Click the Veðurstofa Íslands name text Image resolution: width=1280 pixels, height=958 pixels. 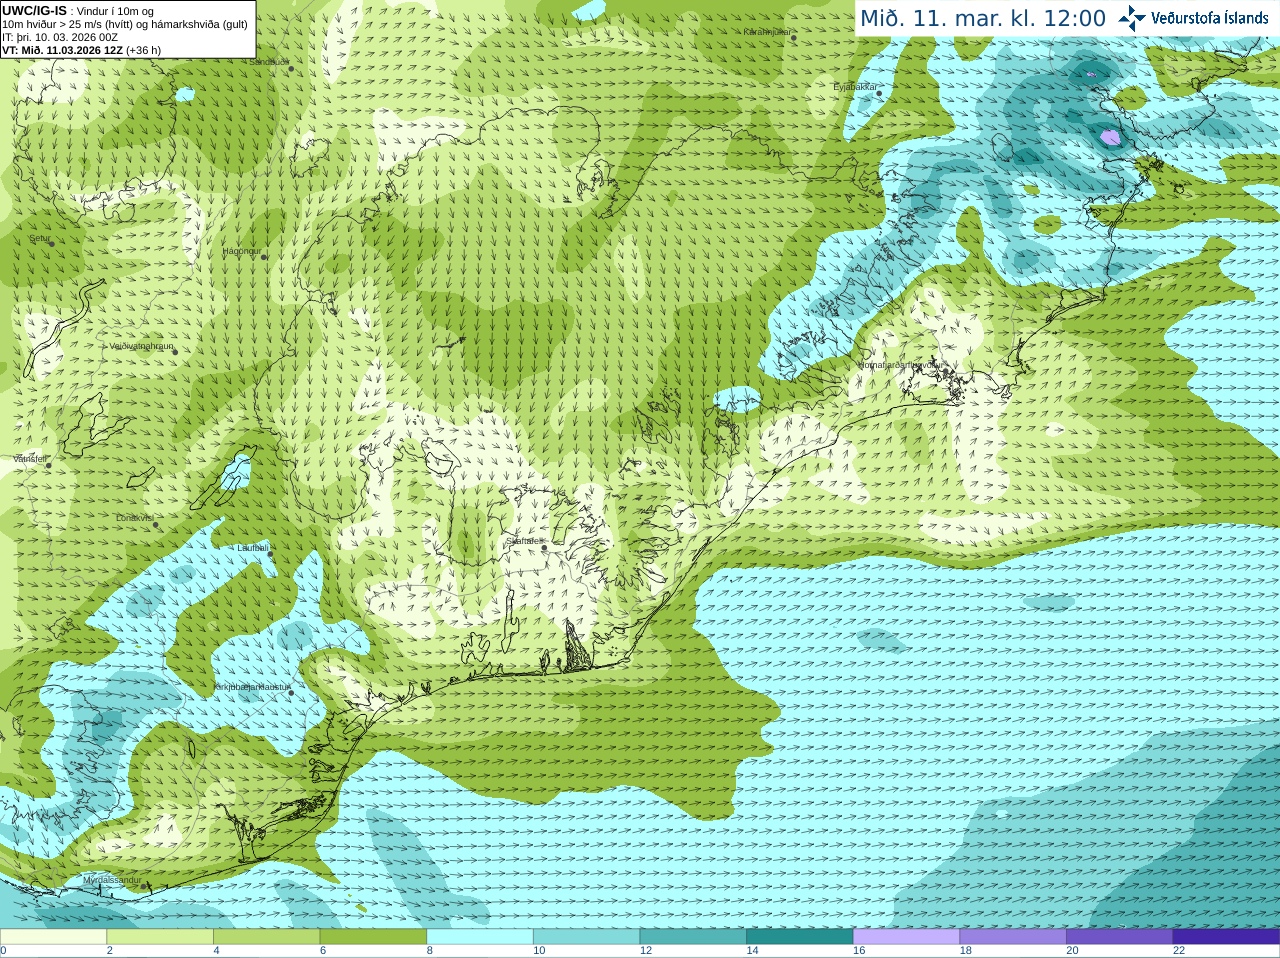[1210, 18]
